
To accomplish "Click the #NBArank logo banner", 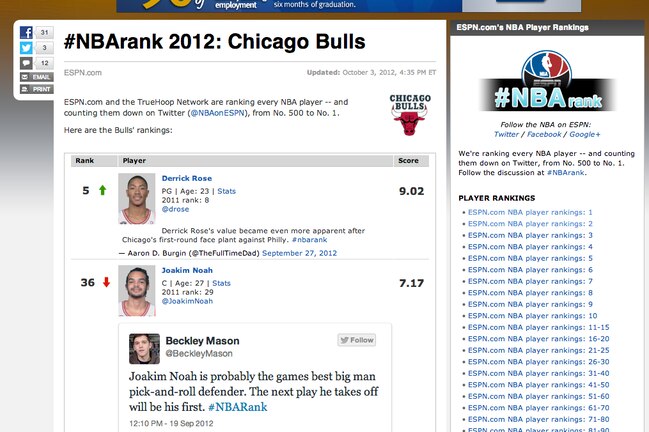I will 547,81.
